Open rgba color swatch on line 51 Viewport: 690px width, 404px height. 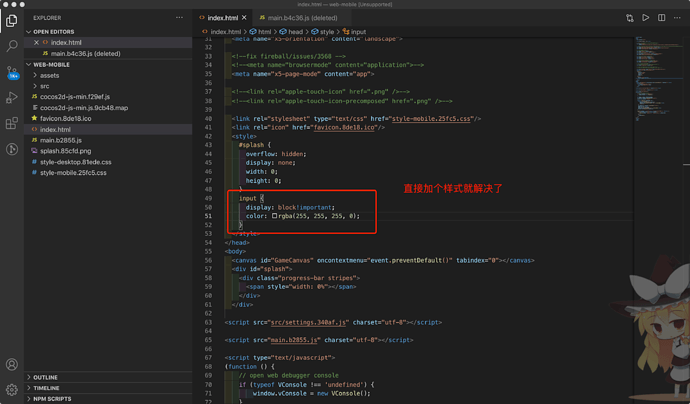pos(275,216)
